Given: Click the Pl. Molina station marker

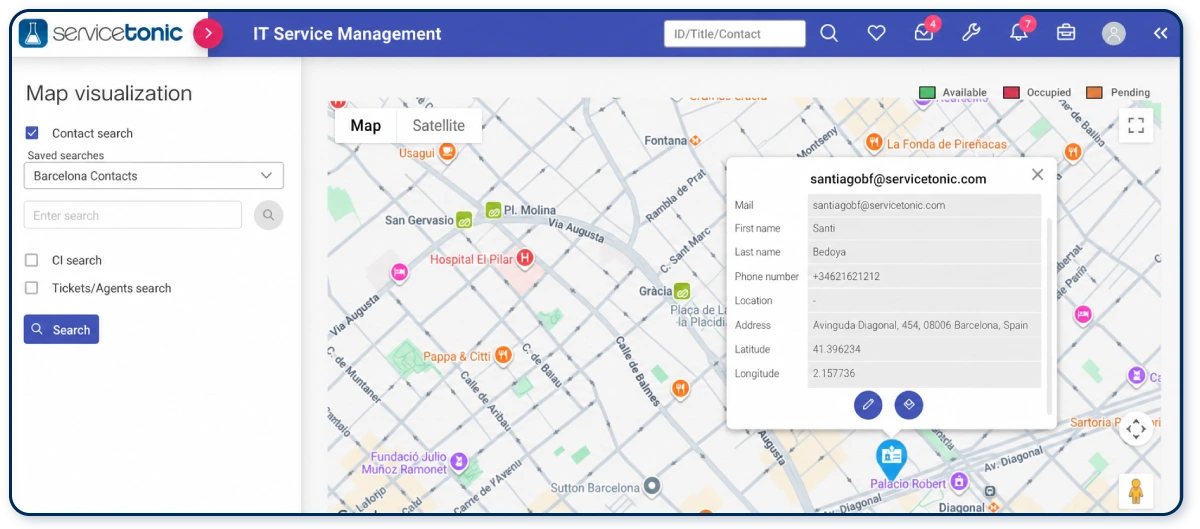Looking at the screenshot, I should [493, 210].
